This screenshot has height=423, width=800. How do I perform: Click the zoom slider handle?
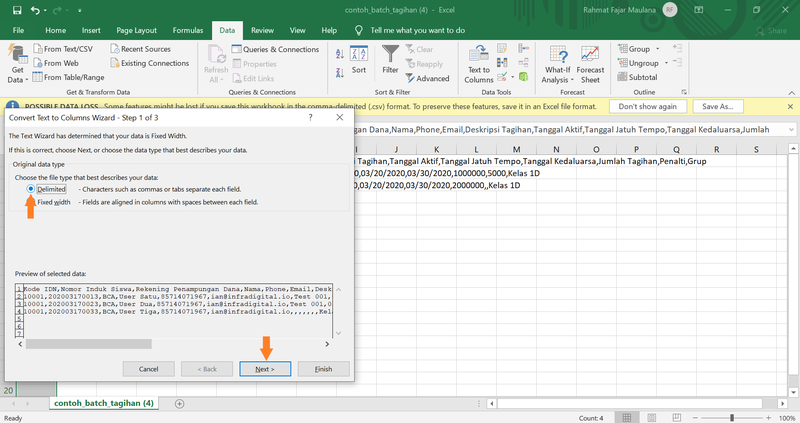click(732, 418)
